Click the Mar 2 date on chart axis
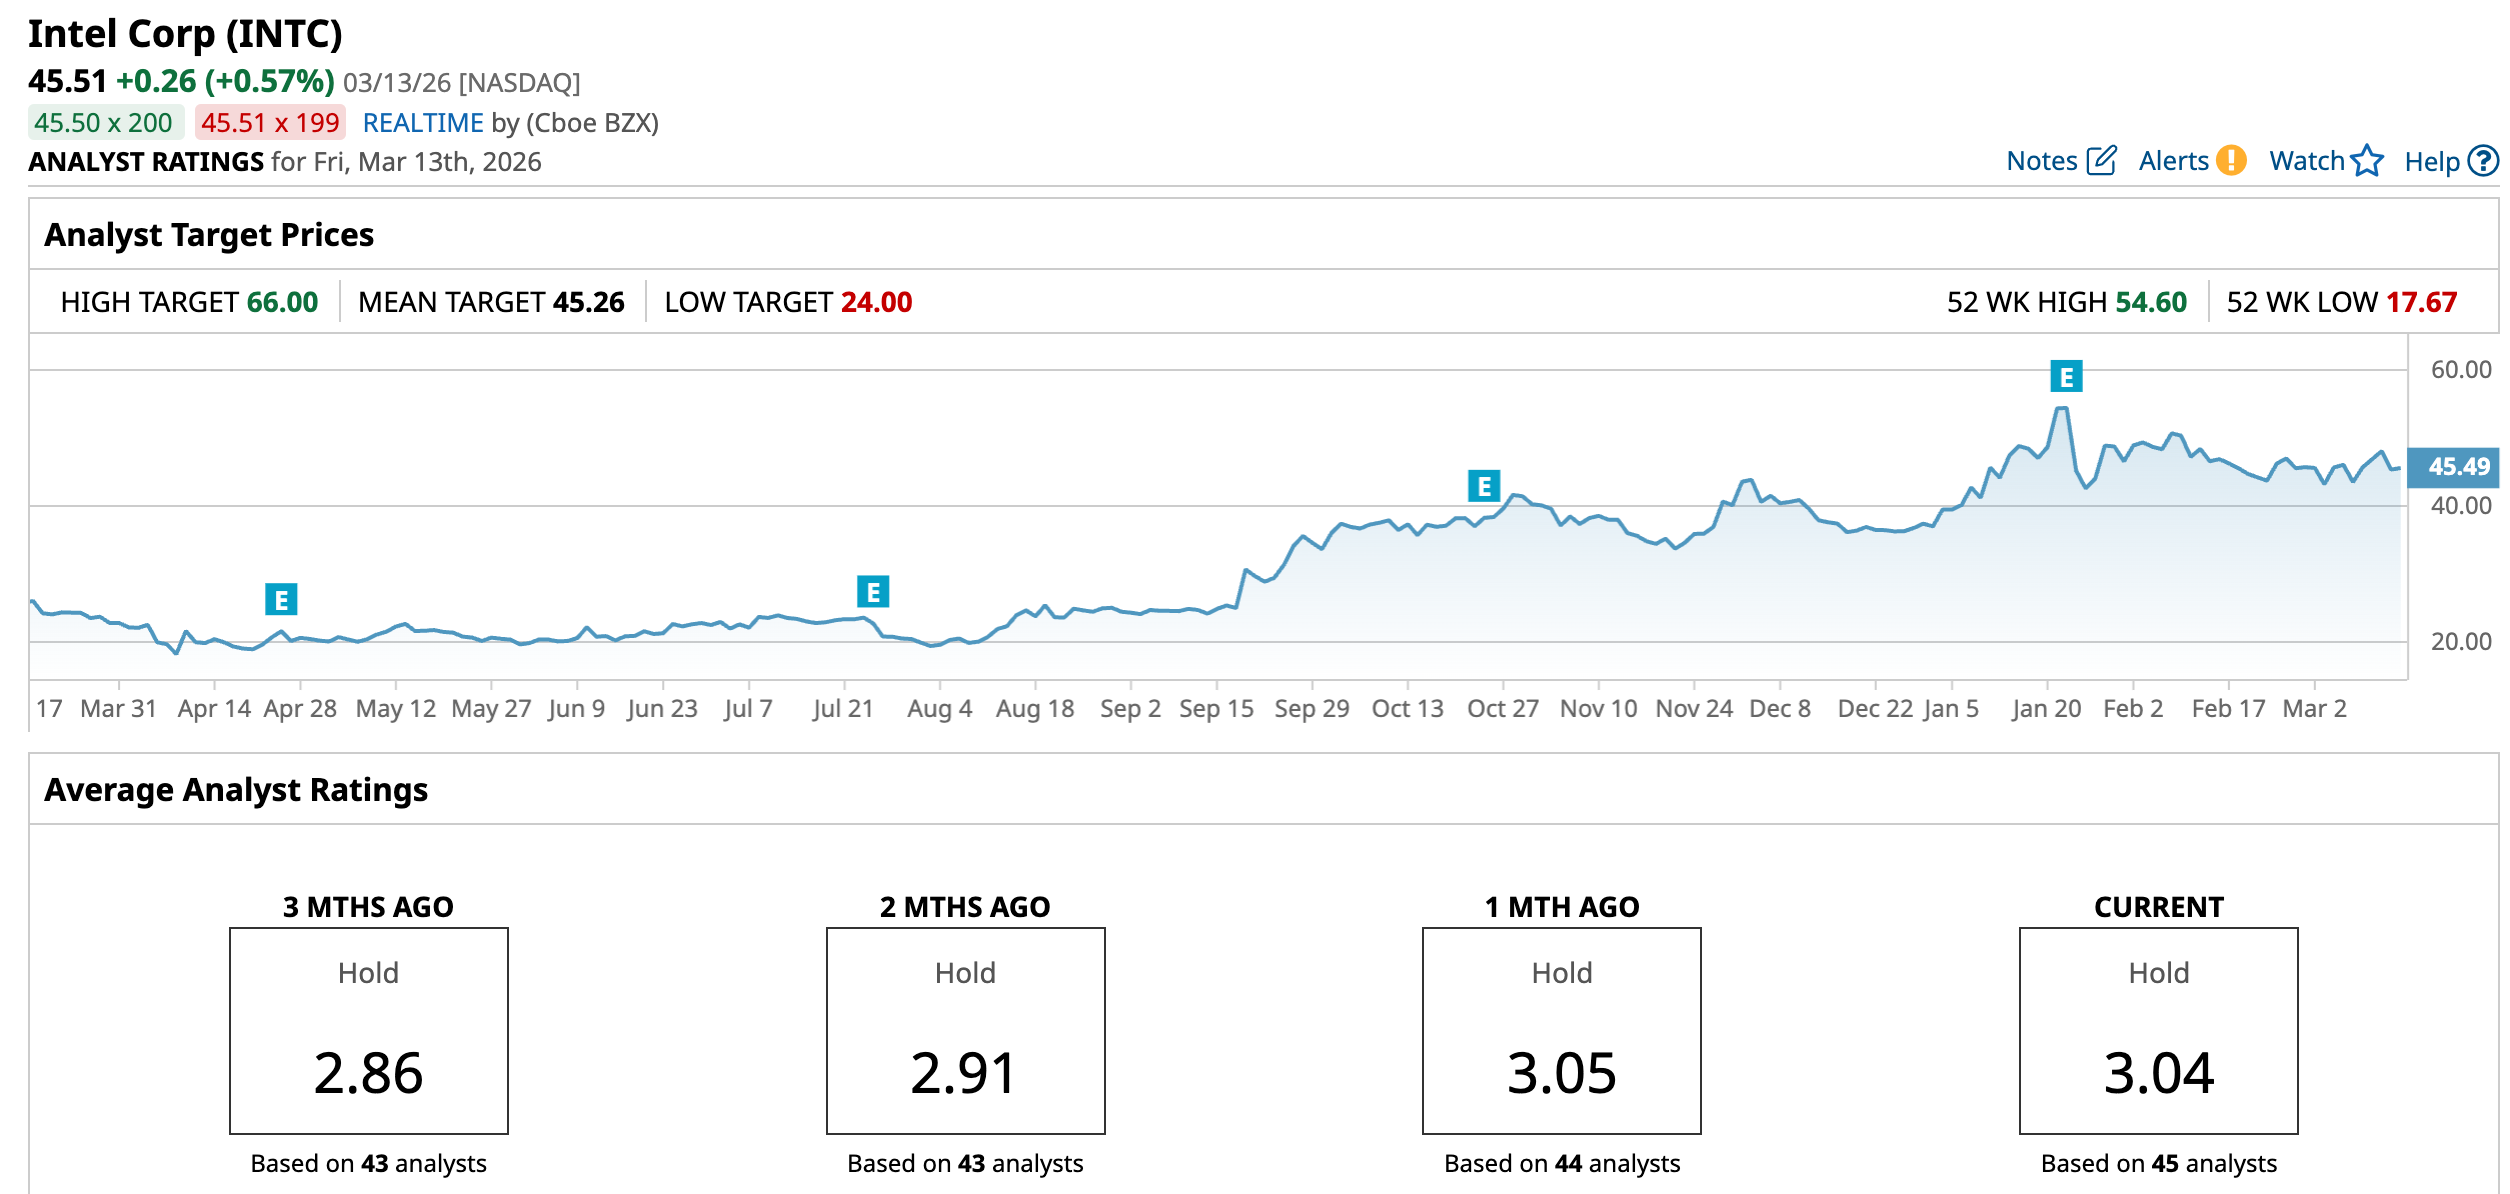The height and width of the screenshot is (1194, 2510). pos(2314,709)
